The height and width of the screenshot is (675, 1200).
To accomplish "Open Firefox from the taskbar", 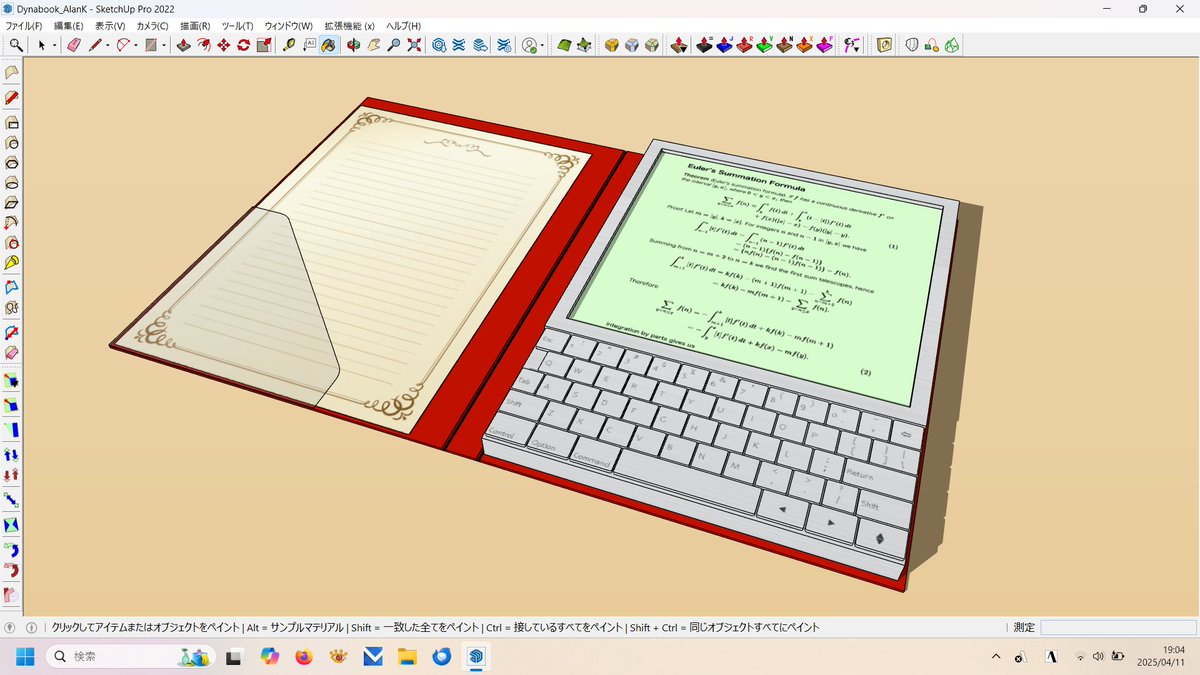I will click(x=304, y=656).
